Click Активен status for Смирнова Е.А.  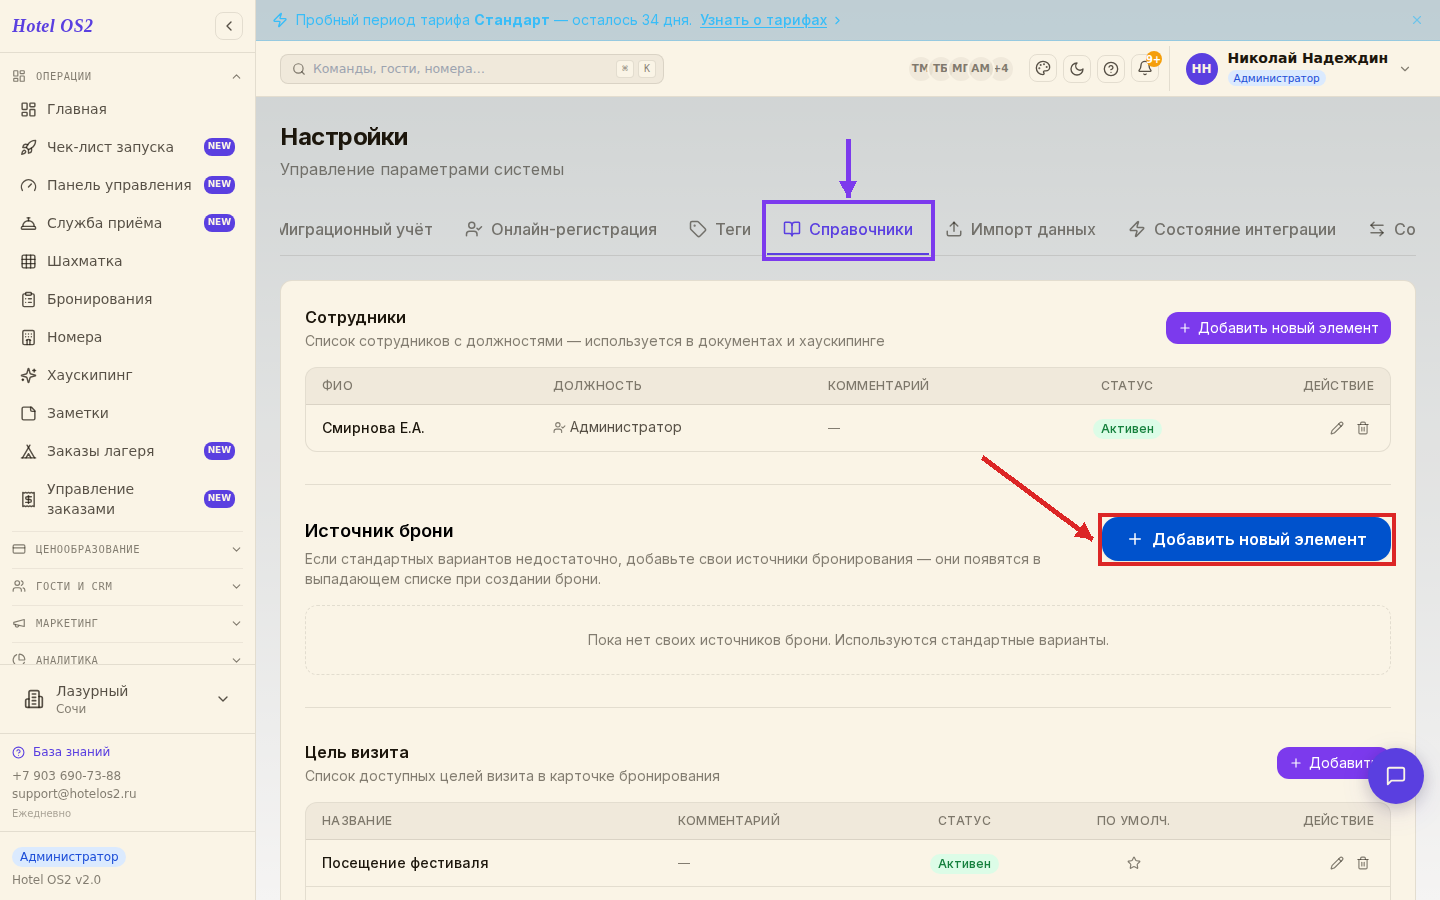1127,428
